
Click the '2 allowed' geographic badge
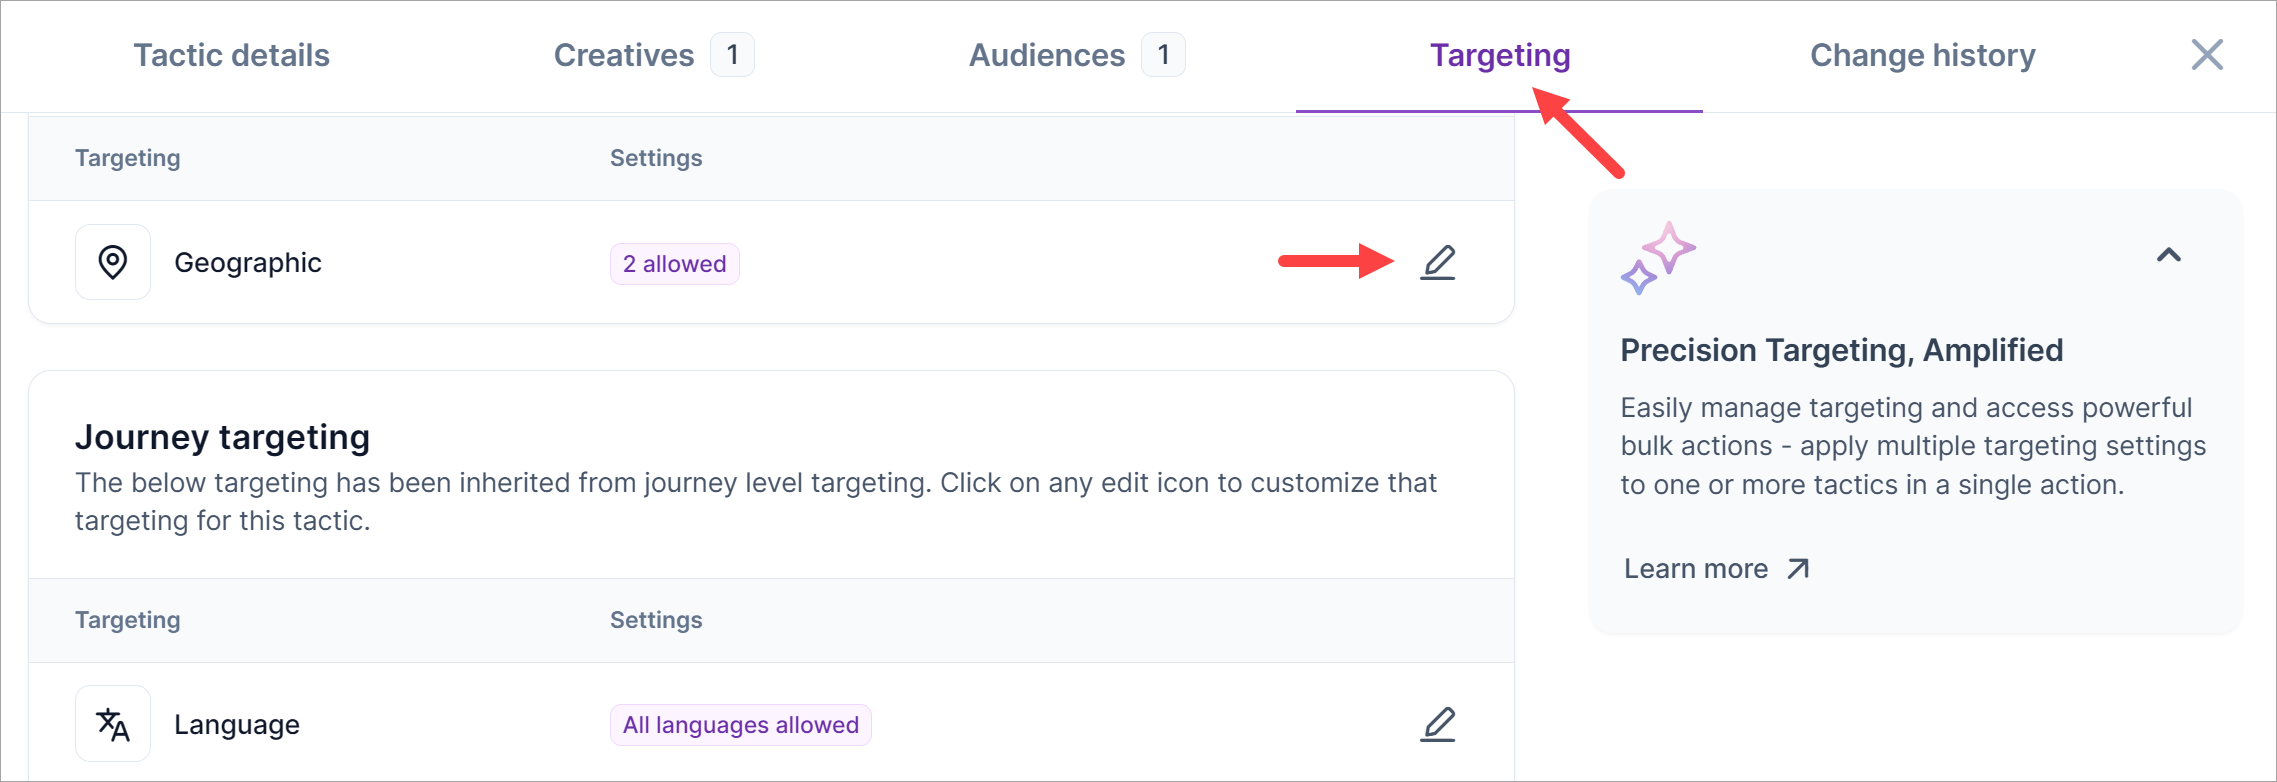[x=675, y=264]
